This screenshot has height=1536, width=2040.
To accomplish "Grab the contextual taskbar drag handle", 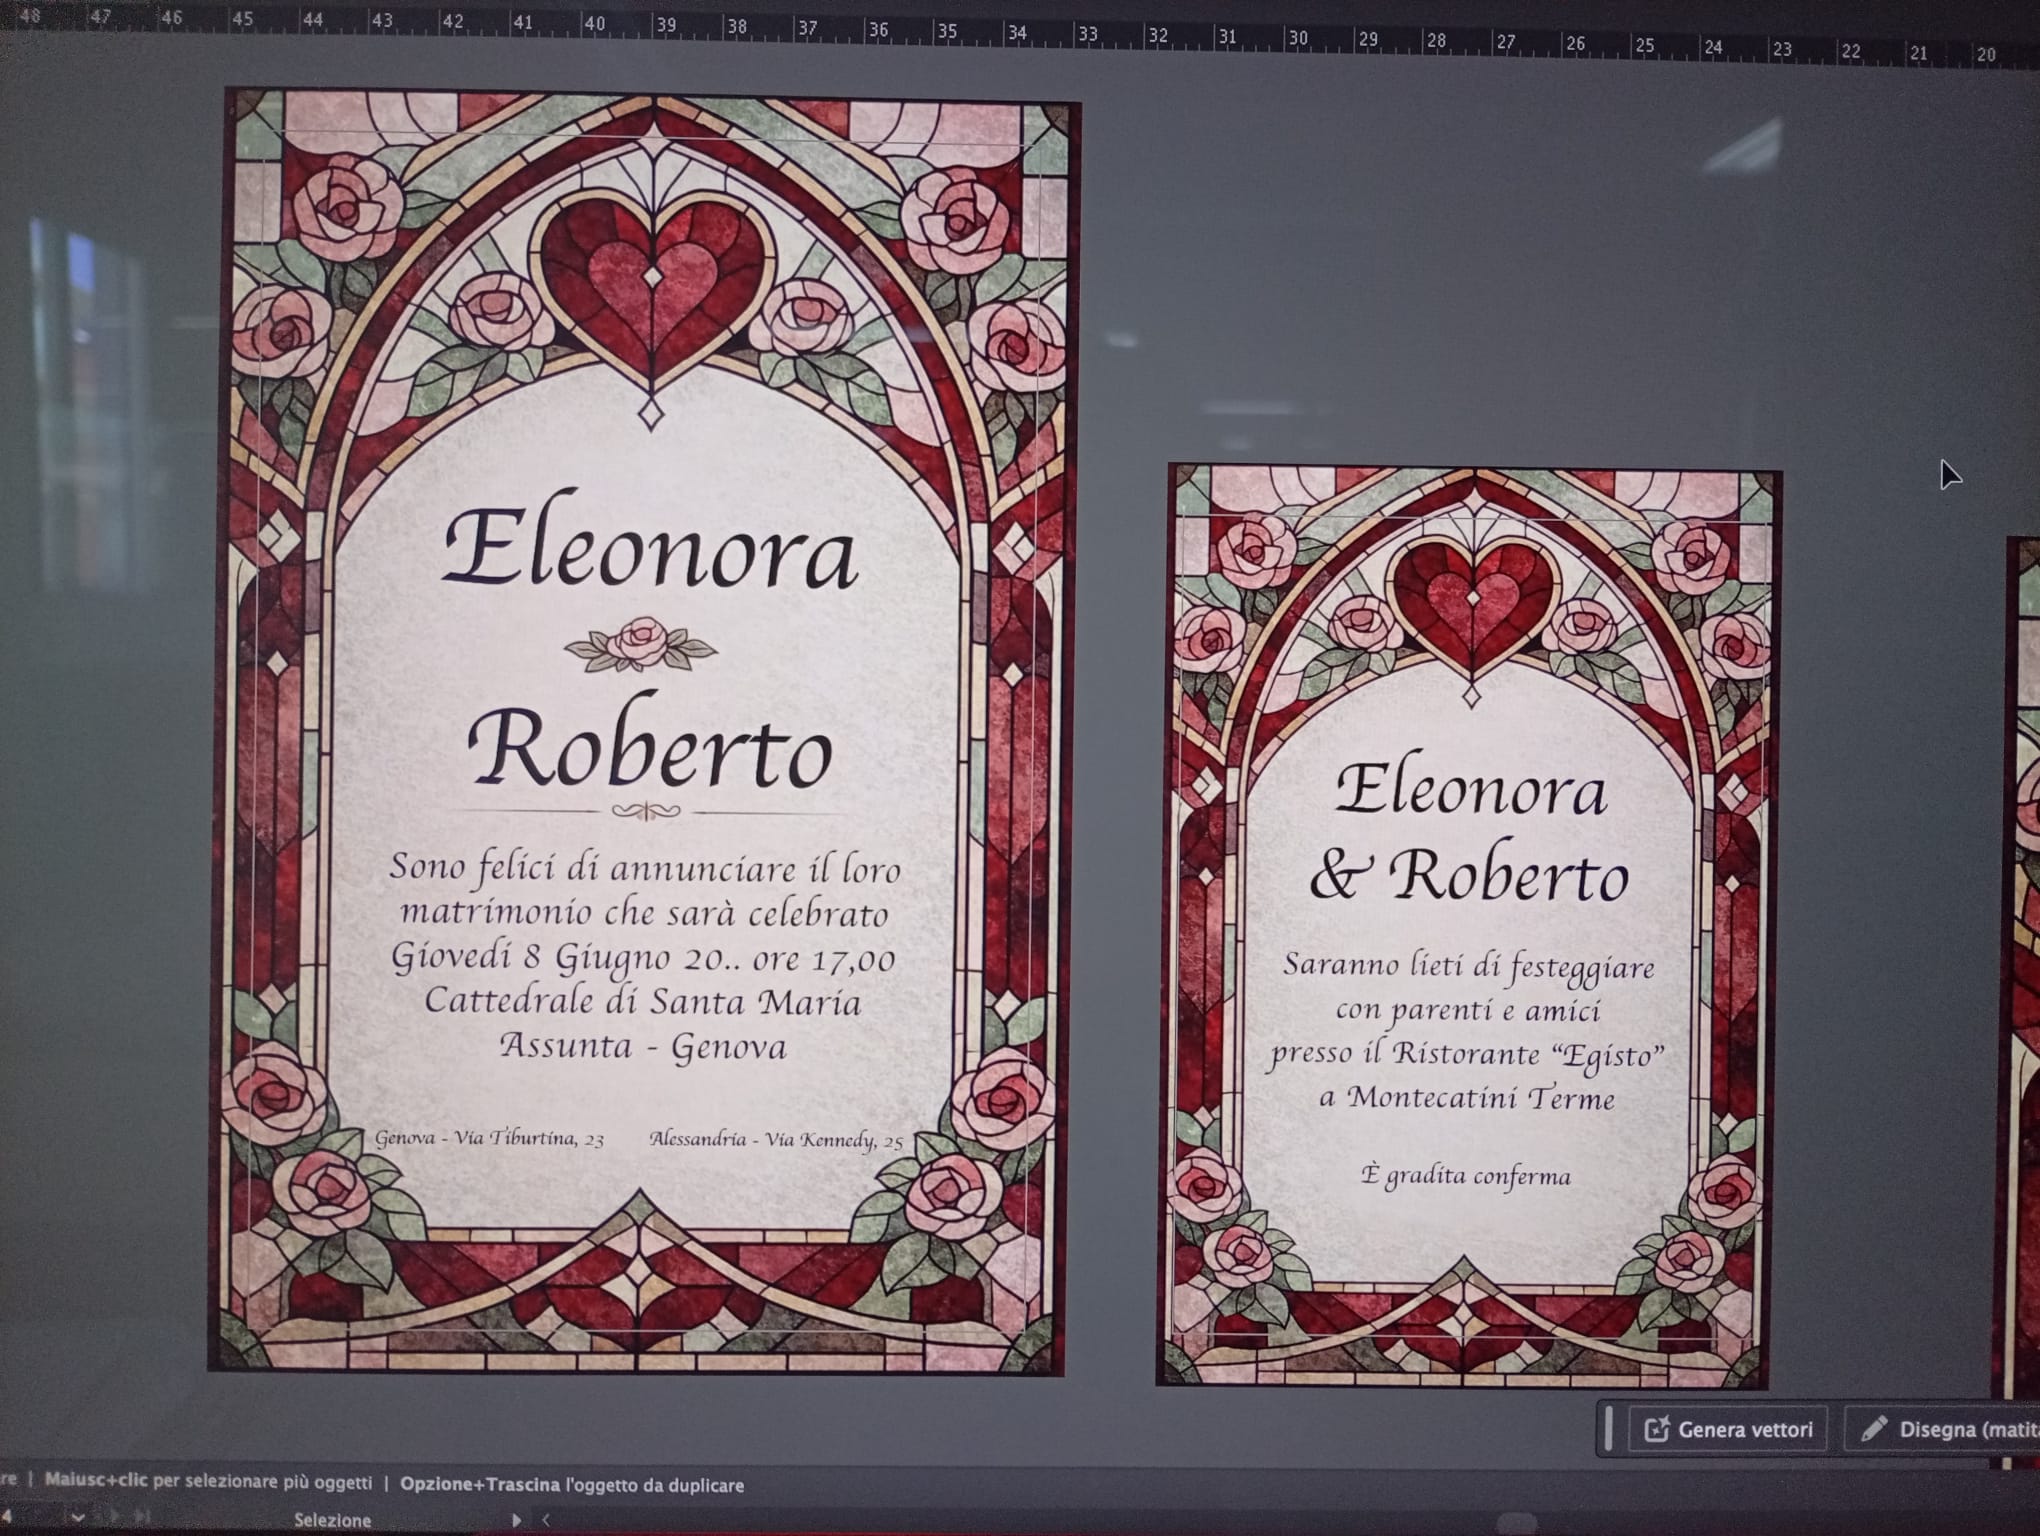I will tap(1608, 1428).
